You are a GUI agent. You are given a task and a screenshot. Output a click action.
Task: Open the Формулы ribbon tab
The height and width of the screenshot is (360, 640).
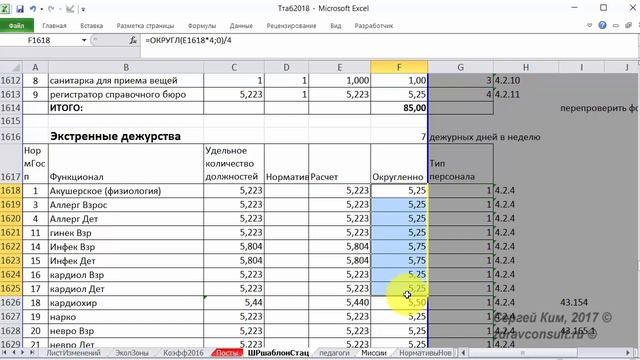pyautogui.click(x=202, y=26)
